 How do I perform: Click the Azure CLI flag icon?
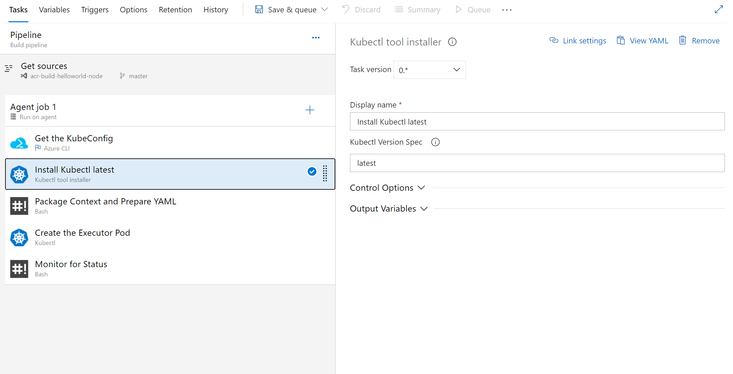click(x=38, y=148)
